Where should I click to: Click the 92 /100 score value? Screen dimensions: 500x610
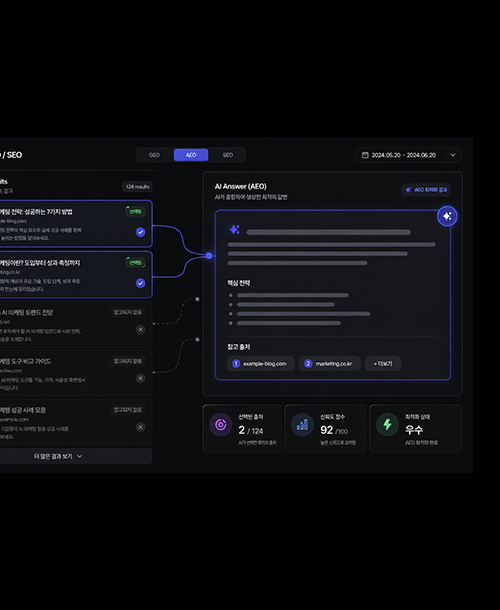click(x=334, y=430)
